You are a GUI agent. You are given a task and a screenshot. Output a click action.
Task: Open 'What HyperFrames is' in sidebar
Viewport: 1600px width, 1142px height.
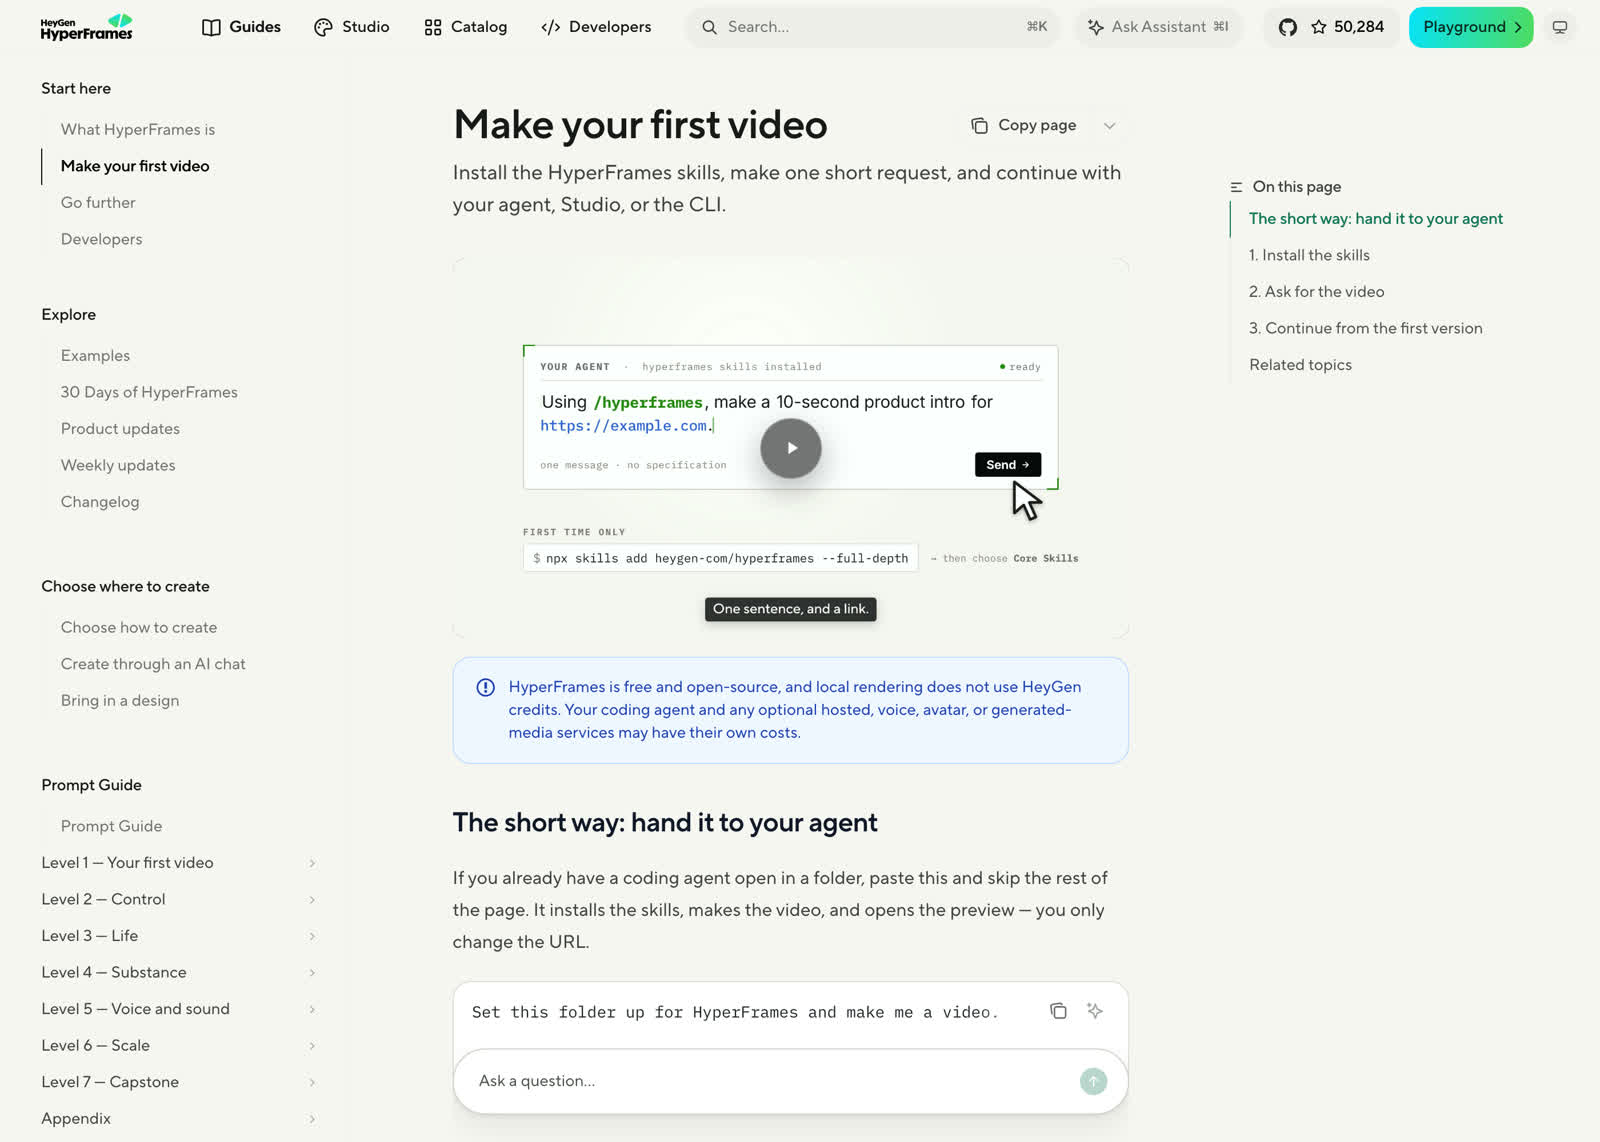(138, 129)
